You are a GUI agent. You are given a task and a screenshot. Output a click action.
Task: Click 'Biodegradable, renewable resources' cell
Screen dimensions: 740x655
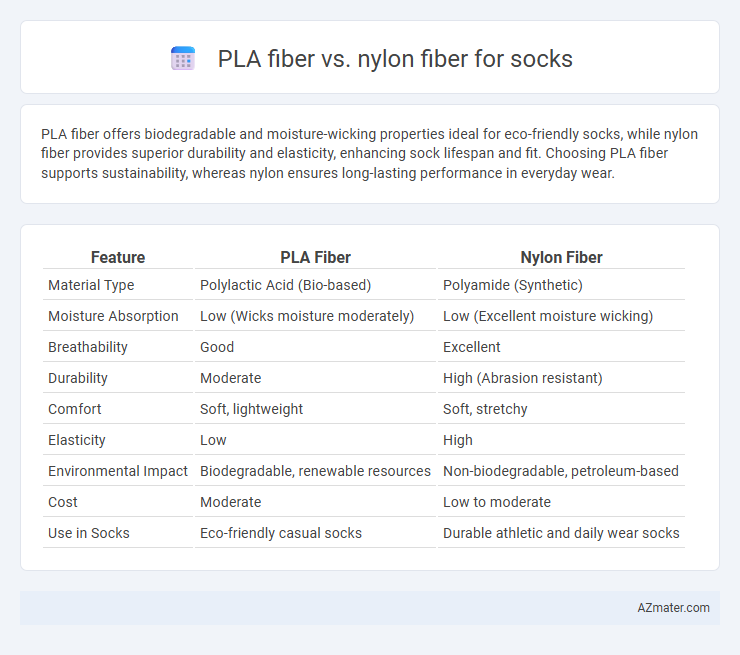click(315, 471)
